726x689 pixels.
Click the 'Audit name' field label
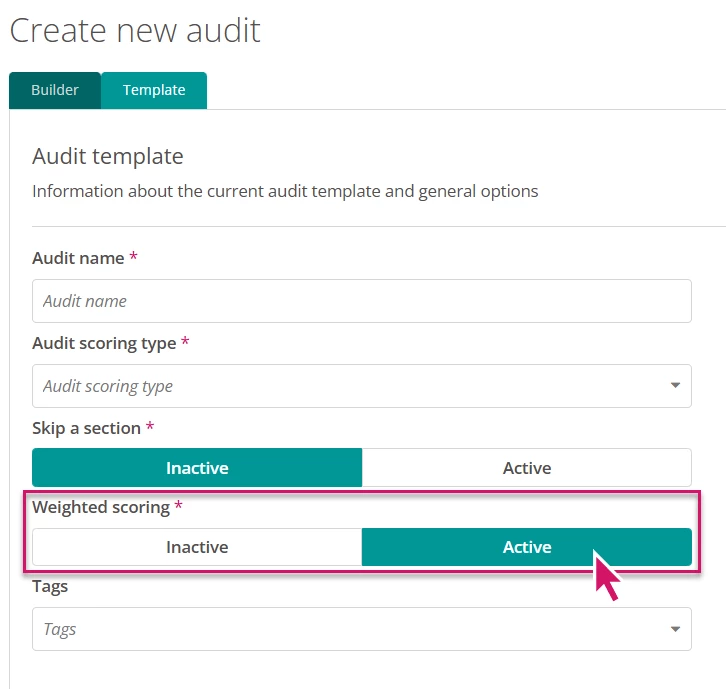click(78, 258)
